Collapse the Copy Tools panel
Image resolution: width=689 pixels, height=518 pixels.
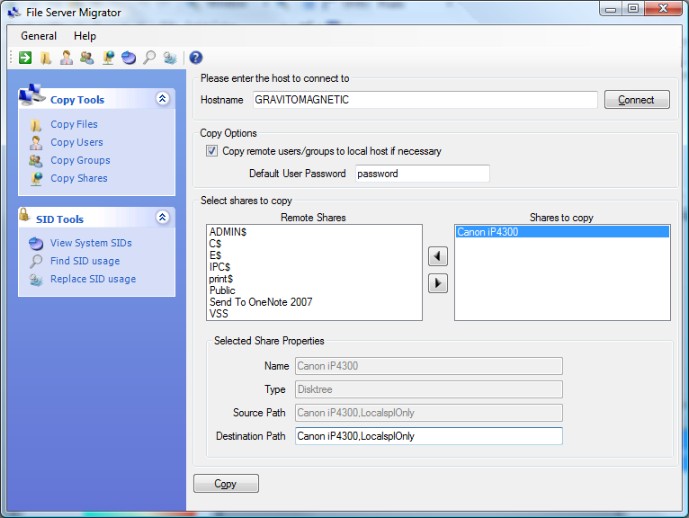pyautogui.click(x=163, y=99)
